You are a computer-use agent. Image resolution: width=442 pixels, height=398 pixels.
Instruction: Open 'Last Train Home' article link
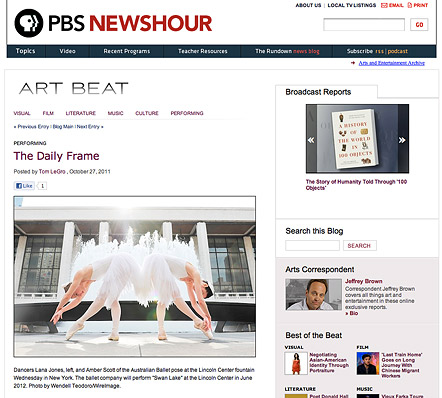point(401,365)
